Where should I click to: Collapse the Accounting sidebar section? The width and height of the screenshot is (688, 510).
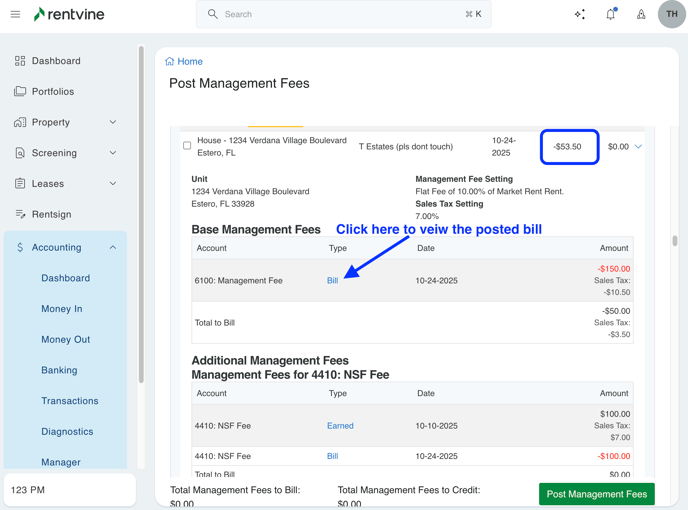(x=113, y=247)
